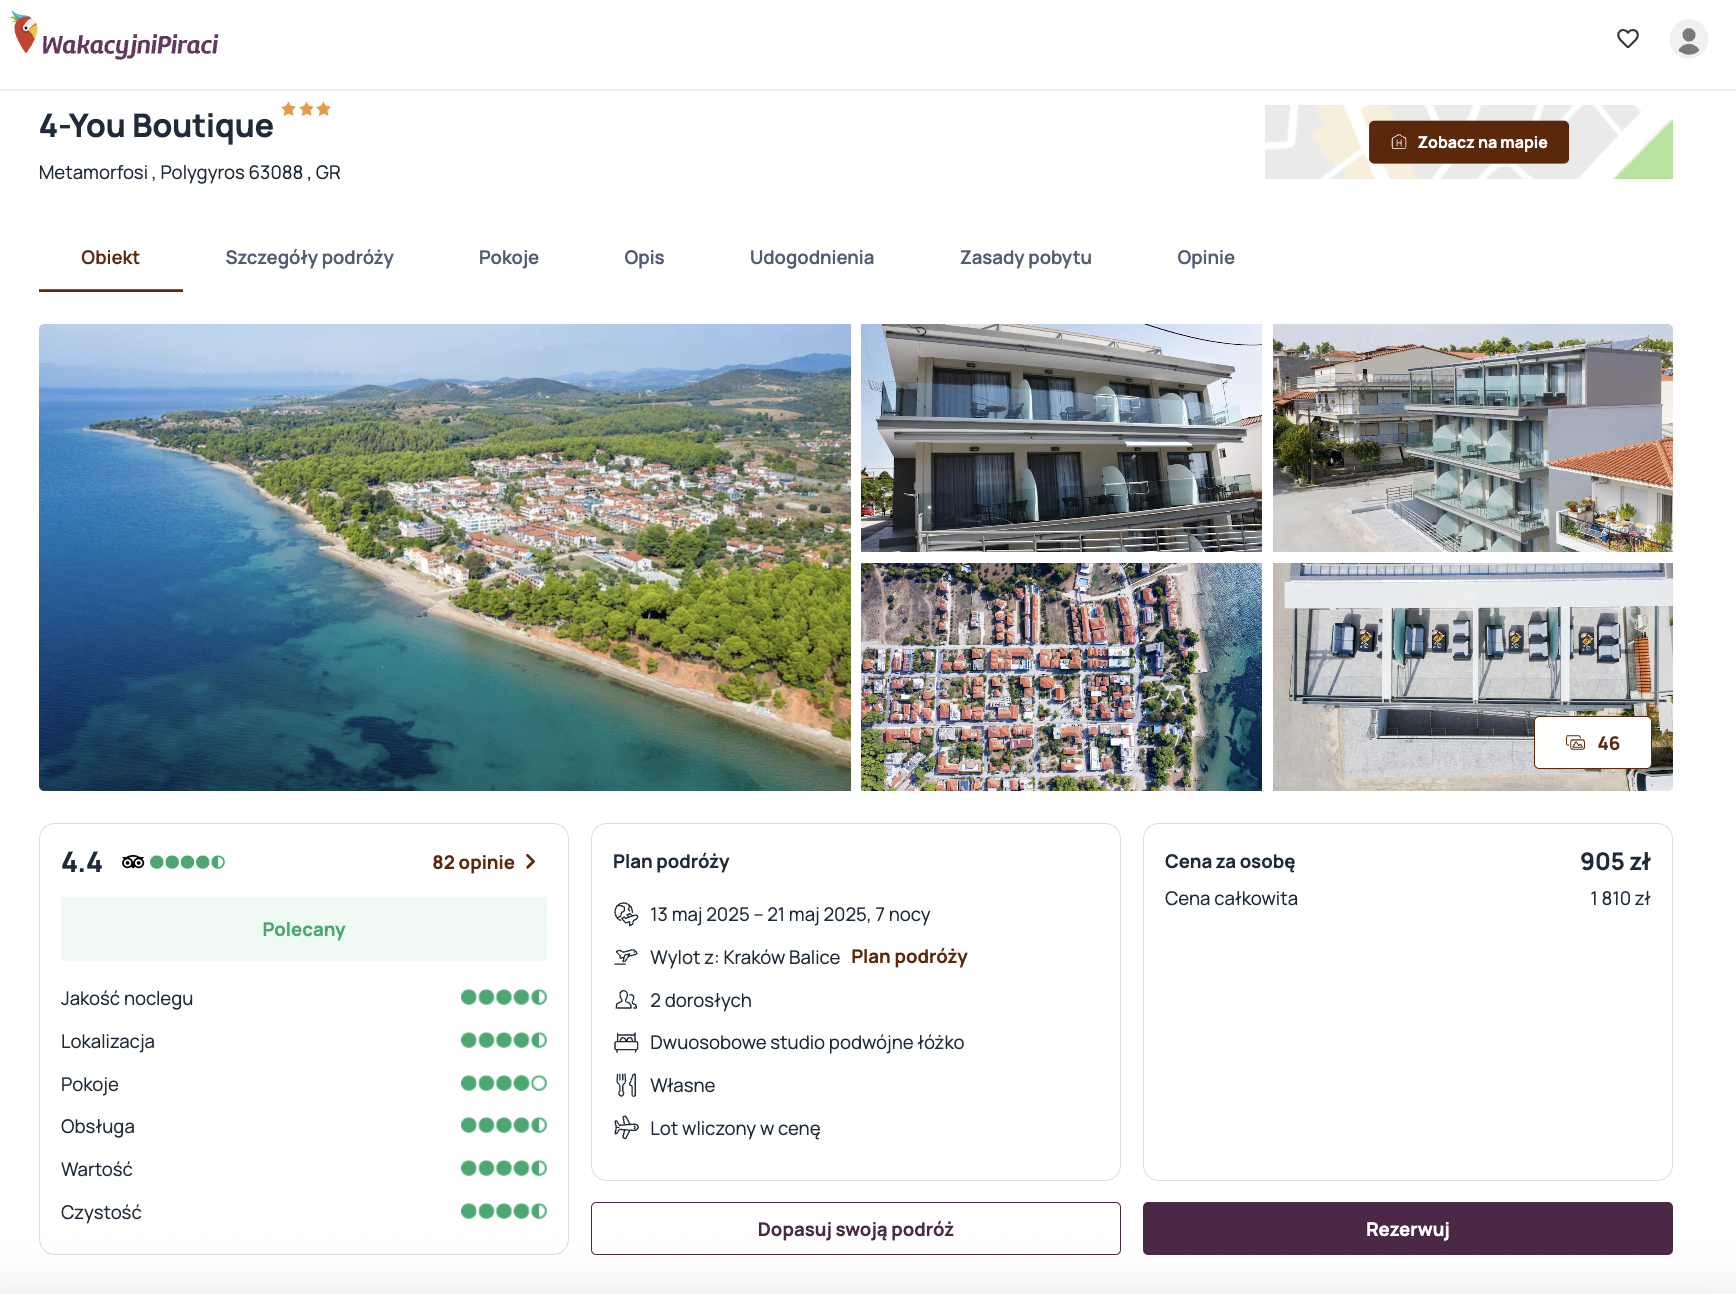Image resolution: width=1736 pixels, height=1294 pixels.
Task: Click the Plan podróży link
Action: (909, 957)
